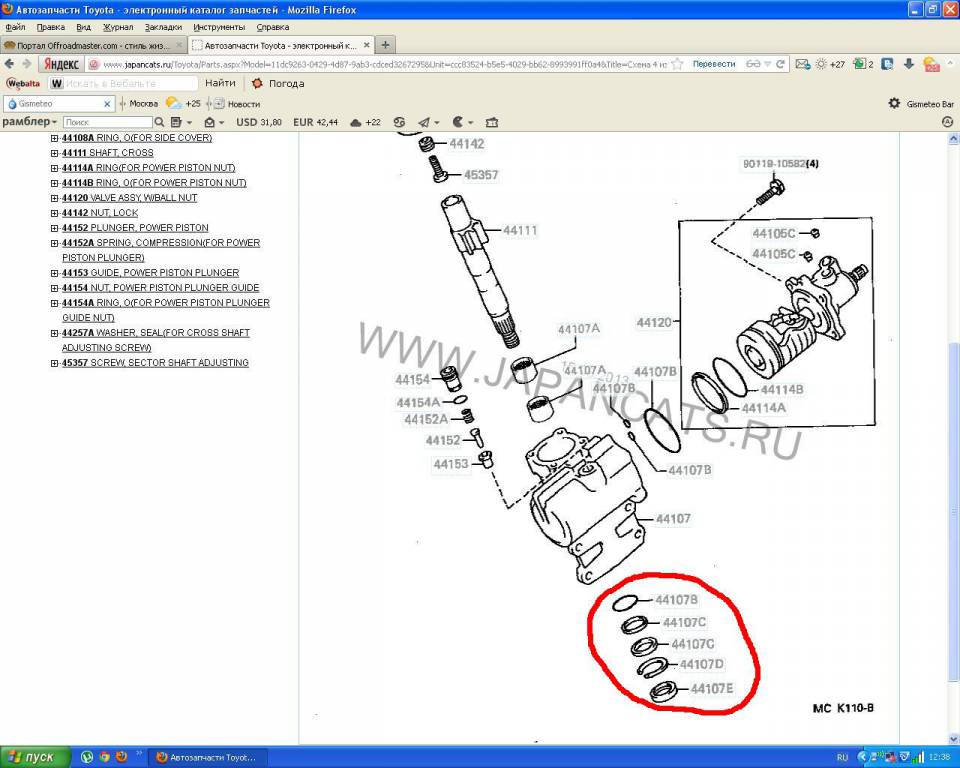Image resolution: width=960 pixels, height=768 pixels.
Task: Click the Yandex mail envelope icon
Action: click(801, 64)
